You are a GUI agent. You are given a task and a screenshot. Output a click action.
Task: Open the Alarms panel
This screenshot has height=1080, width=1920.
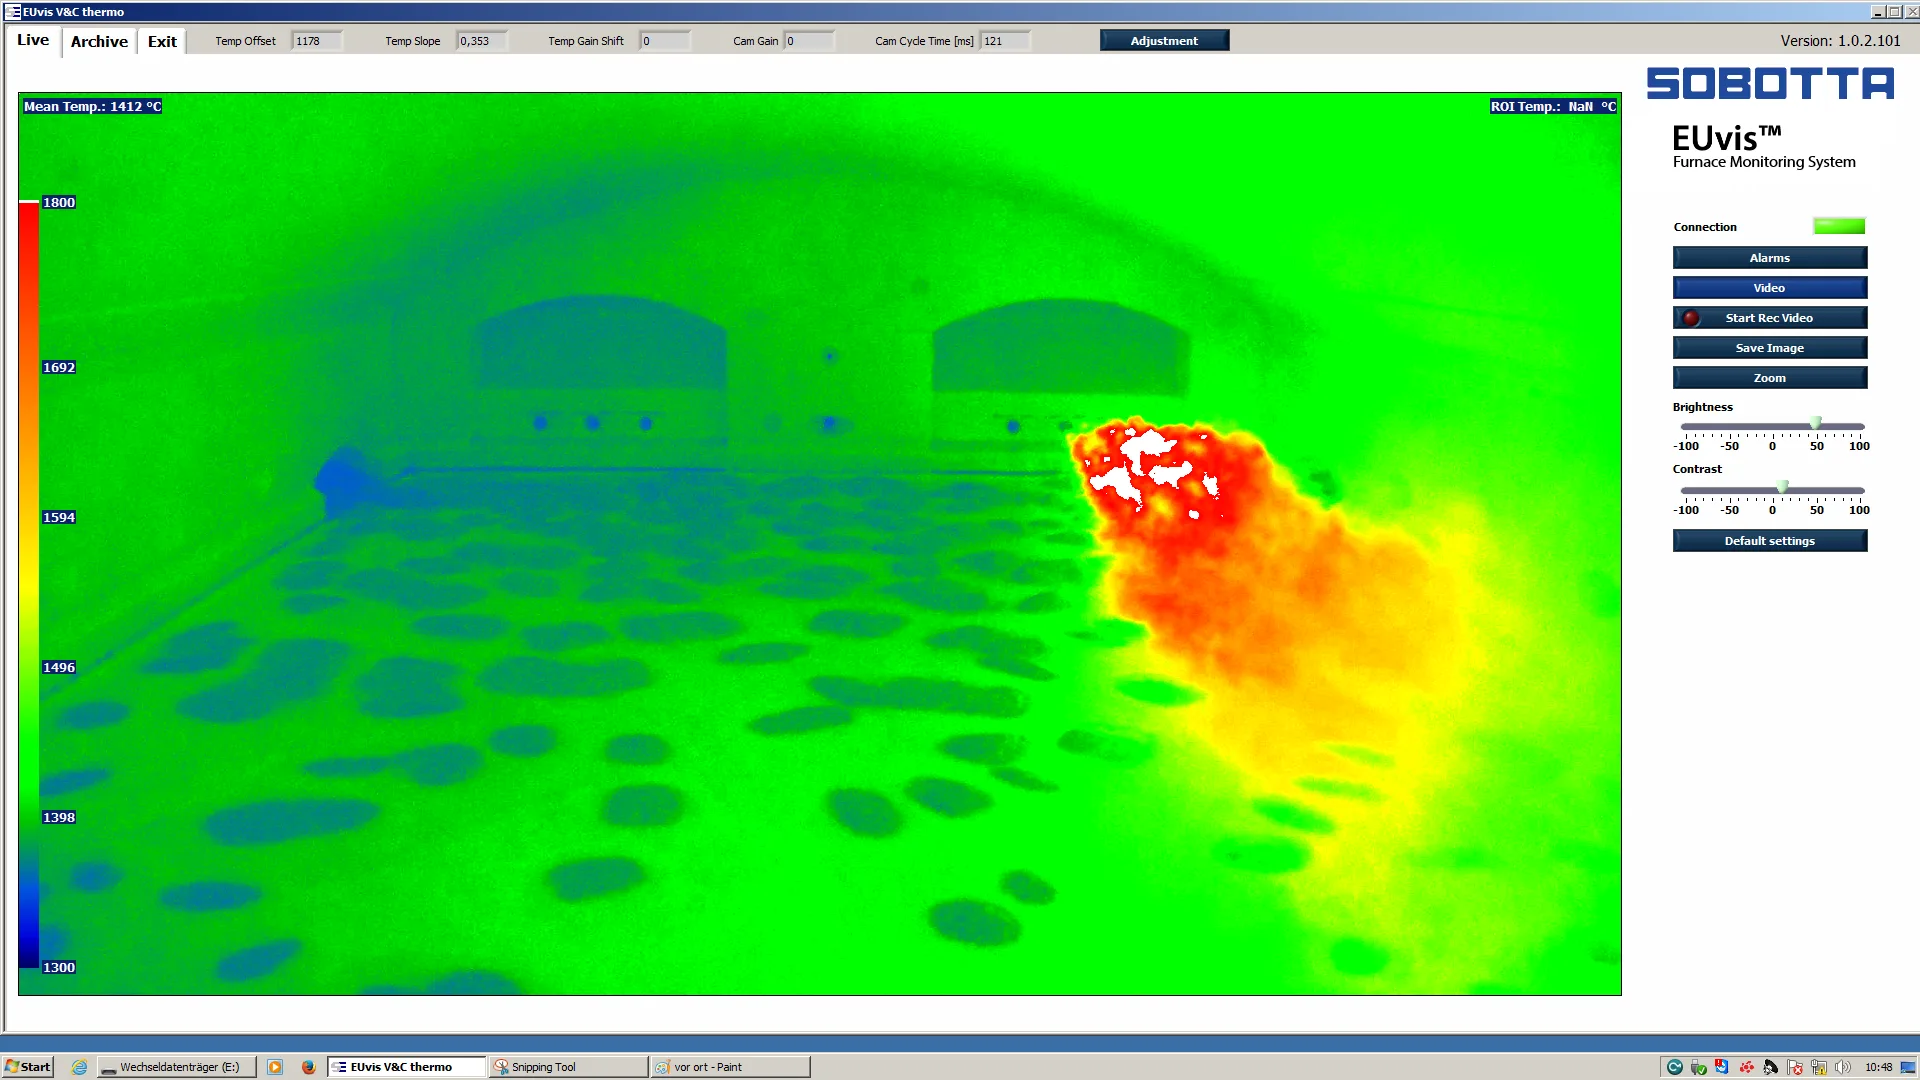1769,258
